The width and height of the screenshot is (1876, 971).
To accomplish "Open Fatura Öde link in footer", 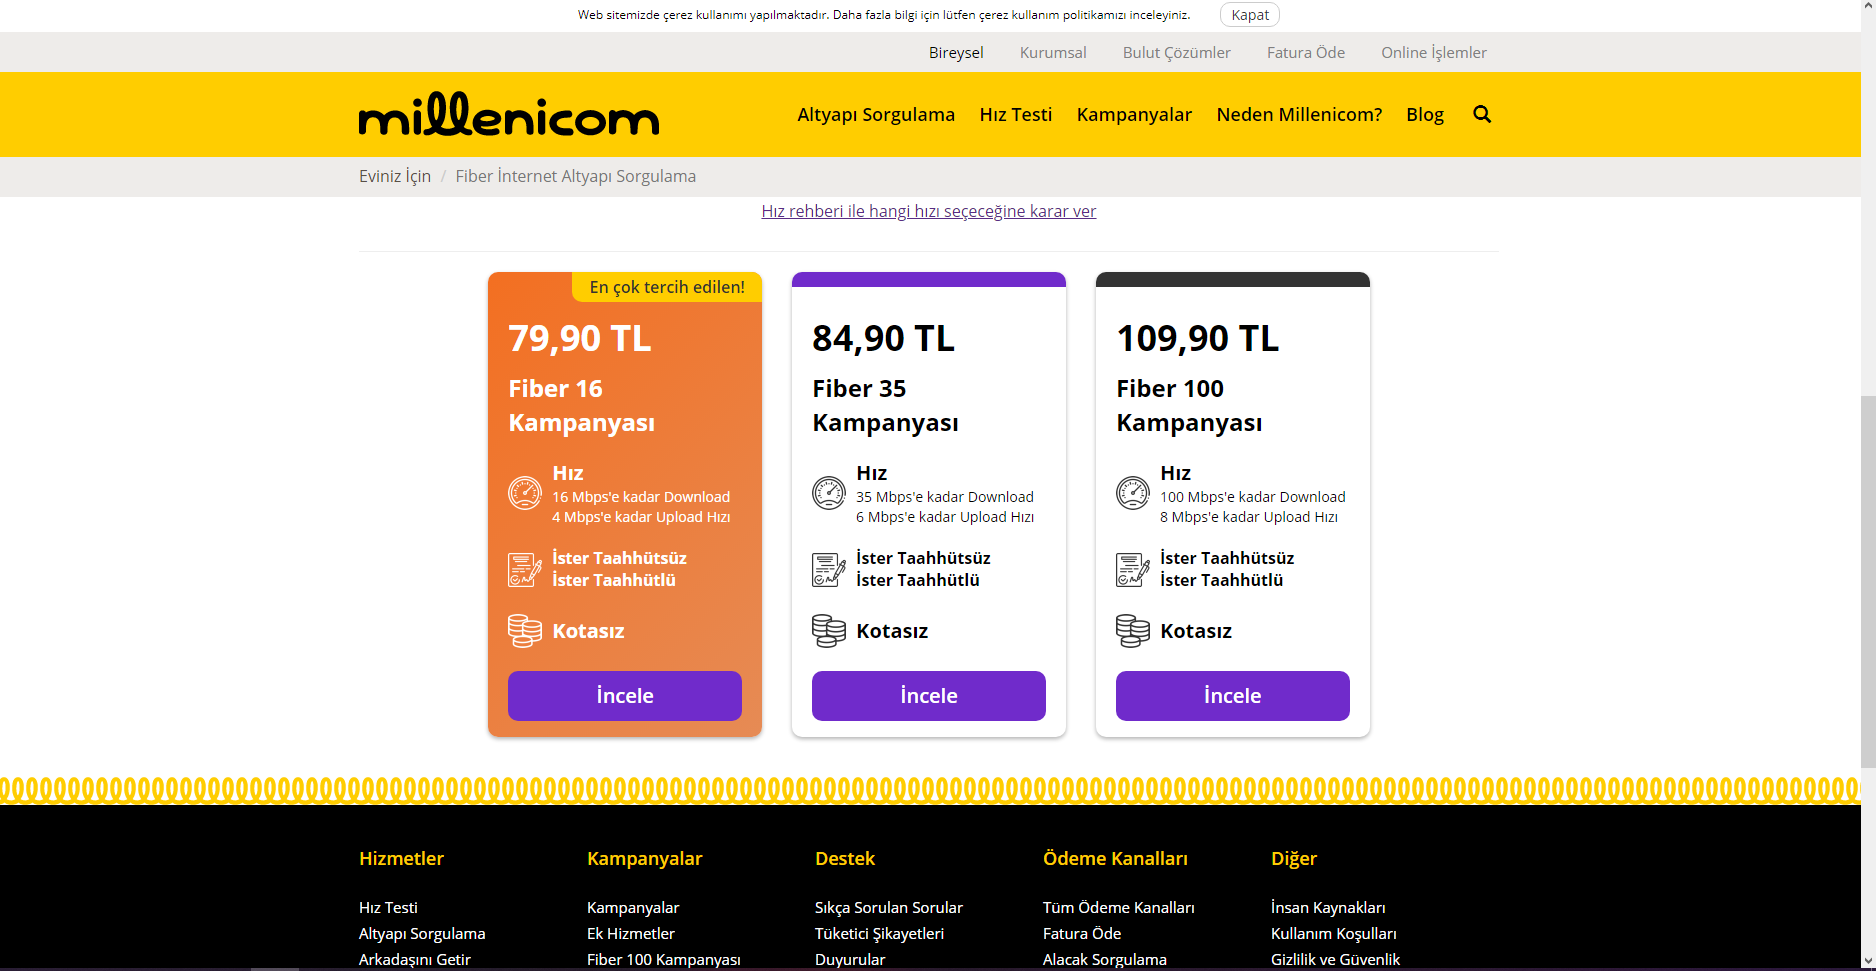I will coord(1082,933).
